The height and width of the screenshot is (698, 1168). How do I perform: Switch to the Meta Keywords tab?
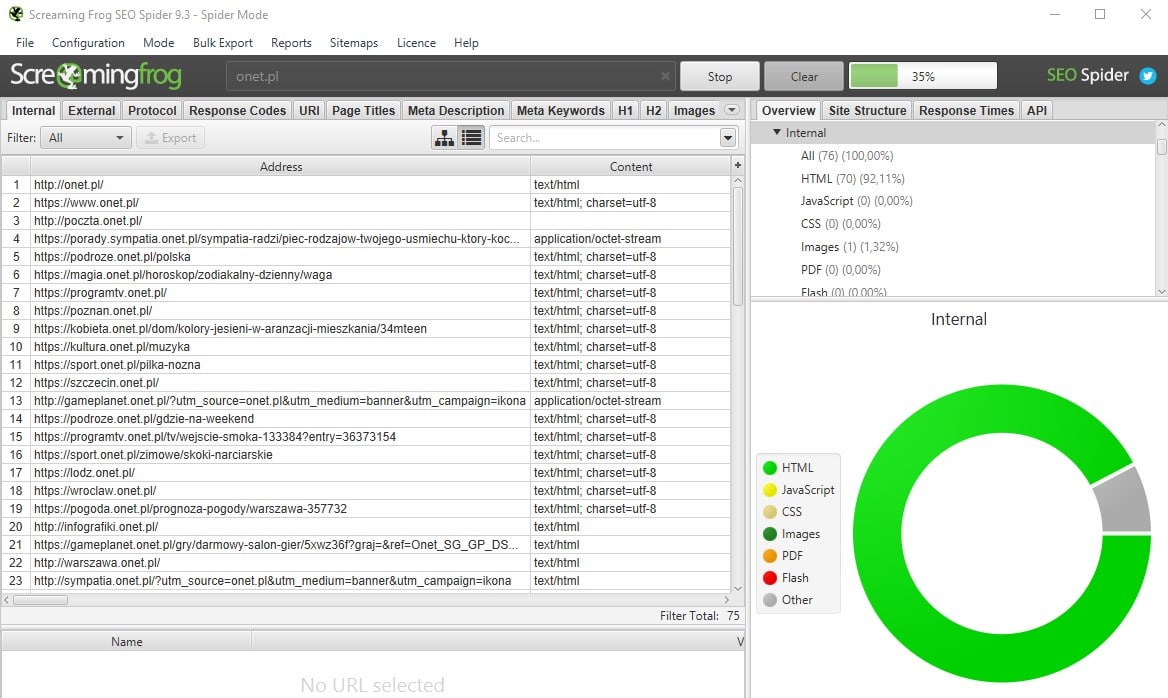[561, 110]
